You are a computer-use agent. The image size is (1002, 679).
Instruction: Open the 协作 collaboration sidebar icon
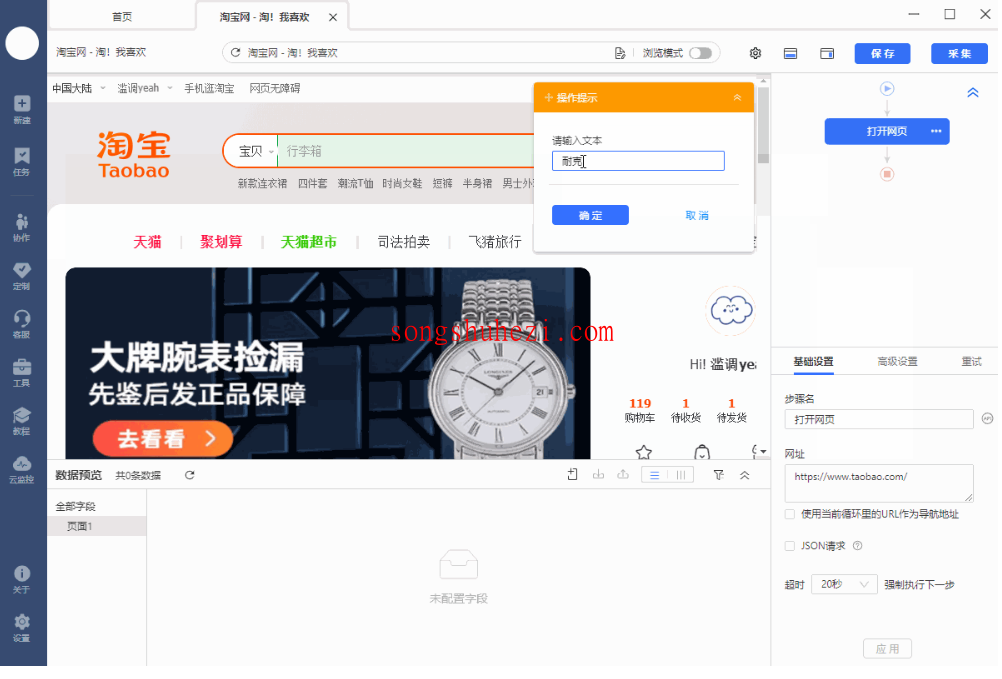pos(22,227)
